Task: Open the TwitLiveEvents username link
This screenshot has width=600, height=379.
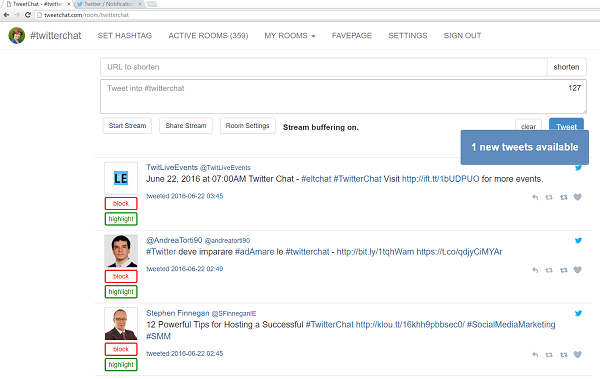Action: point(172,167)
